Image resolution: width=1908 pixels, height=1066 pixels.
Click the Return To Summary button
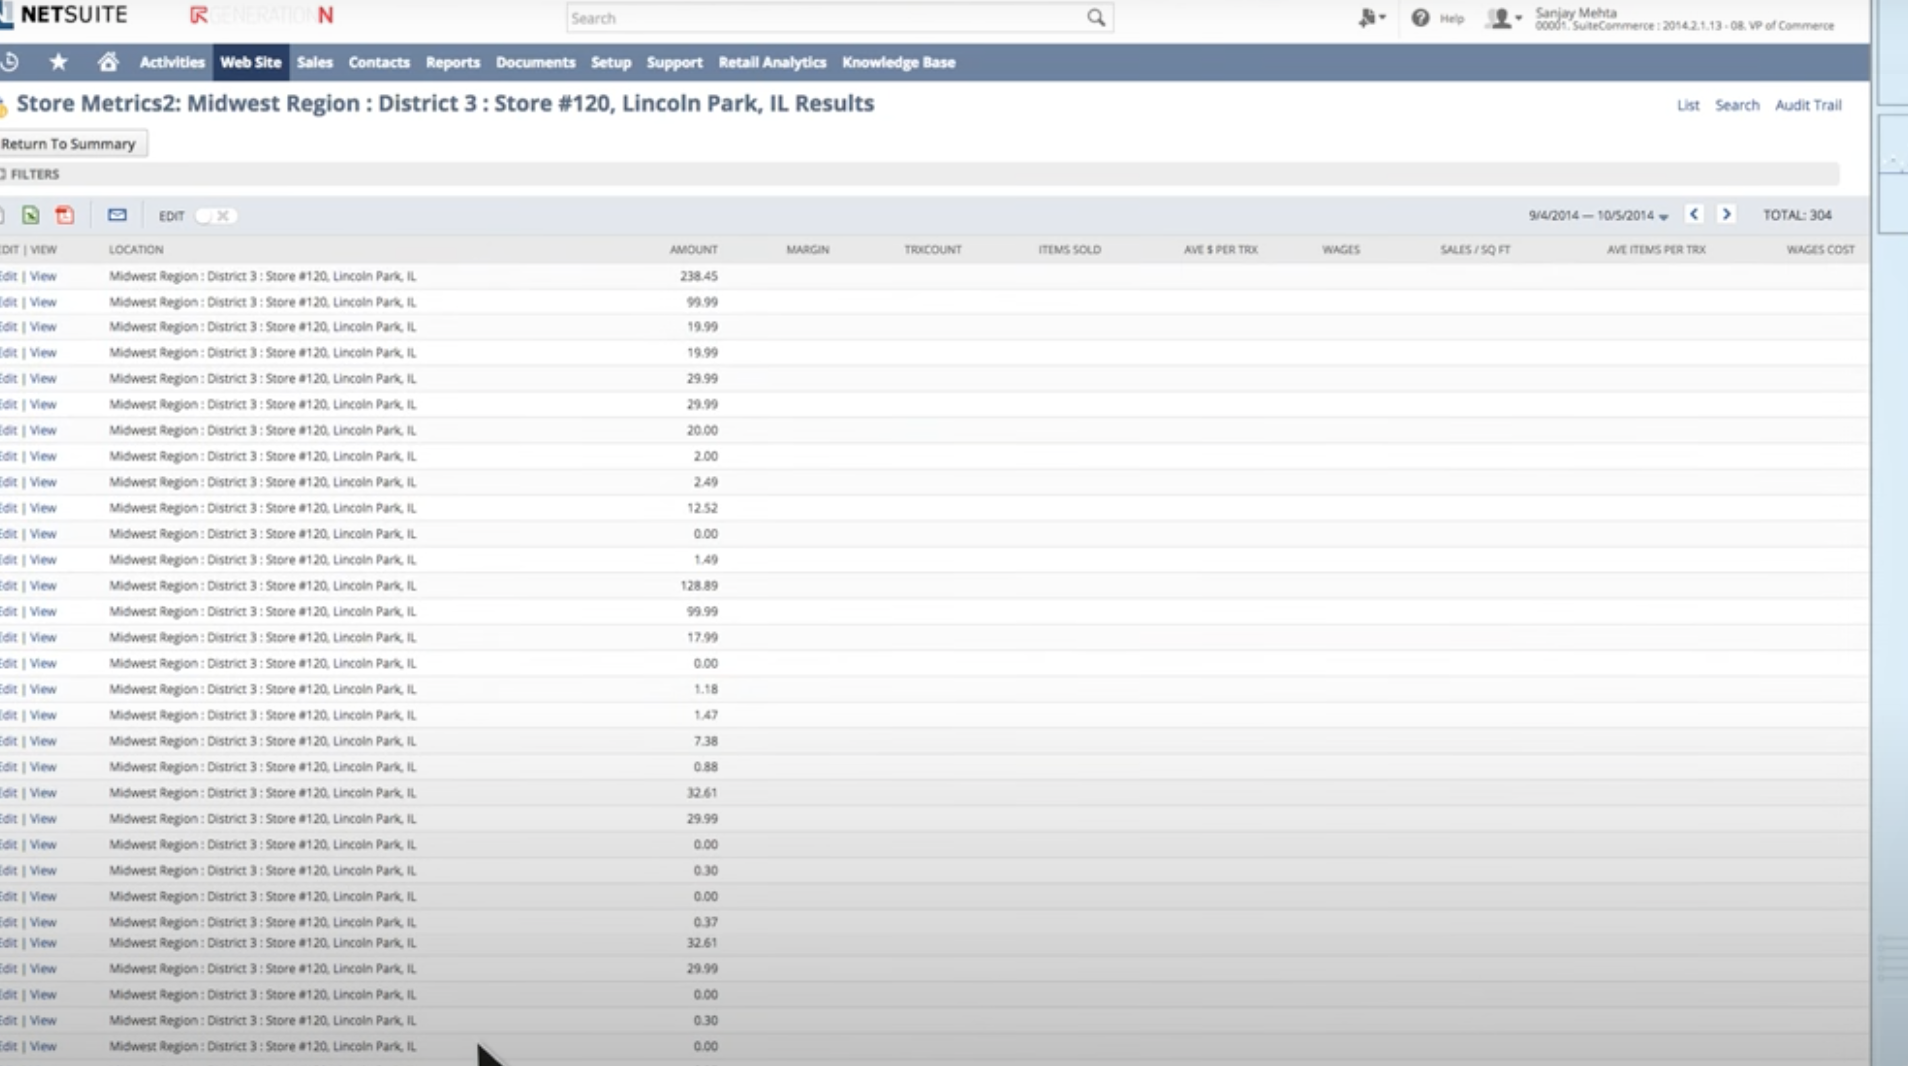(x=71, y=143)
